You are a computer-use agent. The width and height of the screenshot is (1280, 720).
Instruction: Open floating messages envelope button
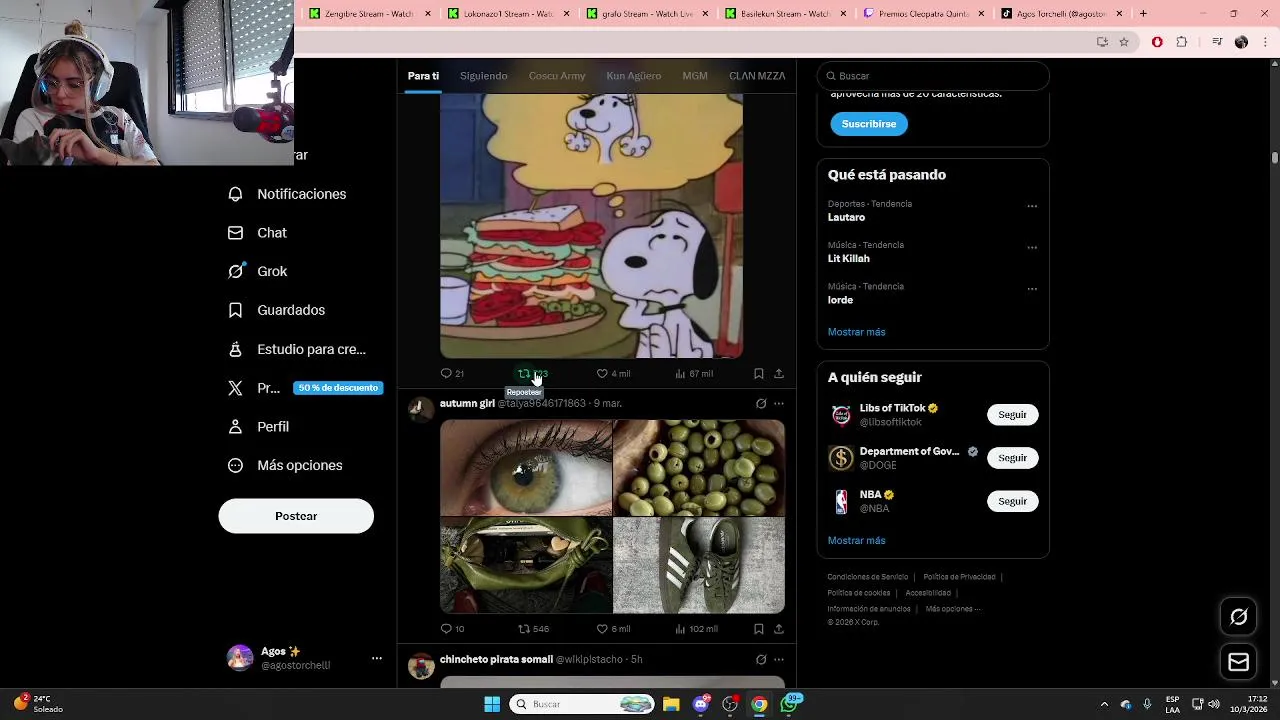(1238, 662)
